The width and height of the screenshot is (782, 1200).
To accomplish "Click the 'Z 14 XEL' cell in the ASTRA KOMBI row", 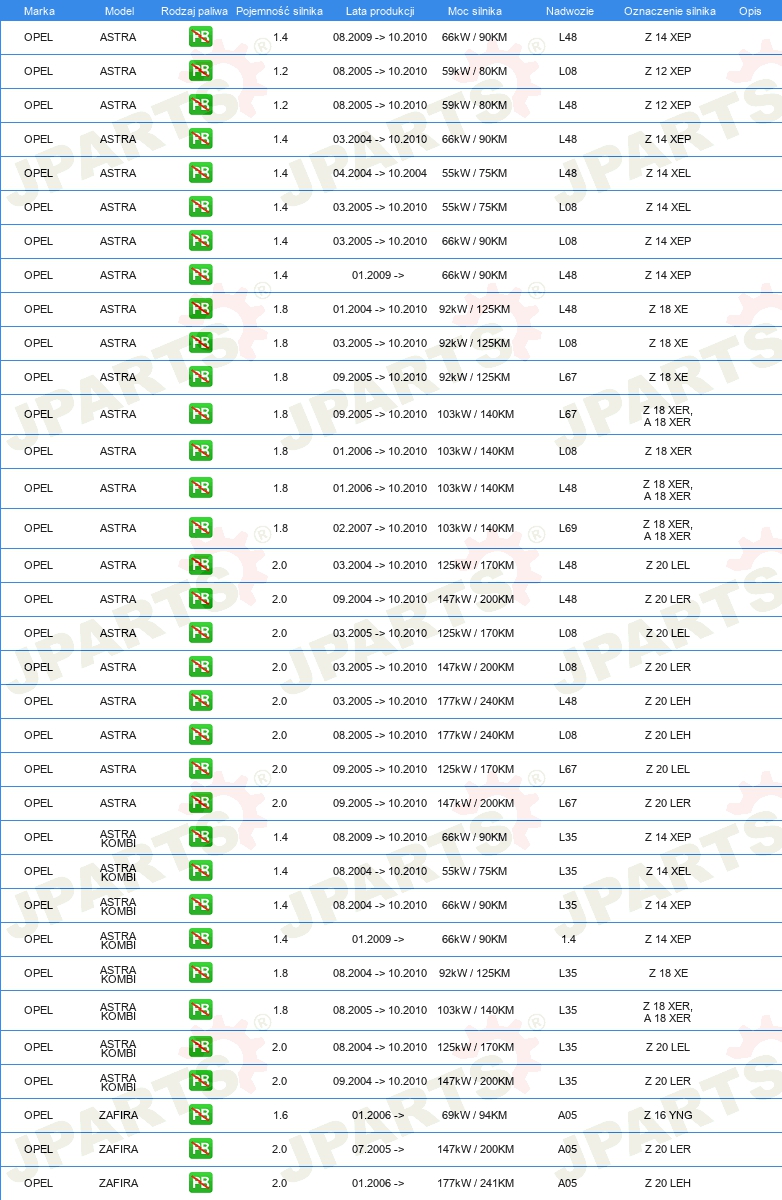I will pyautogui.click(x=668, y=871).
